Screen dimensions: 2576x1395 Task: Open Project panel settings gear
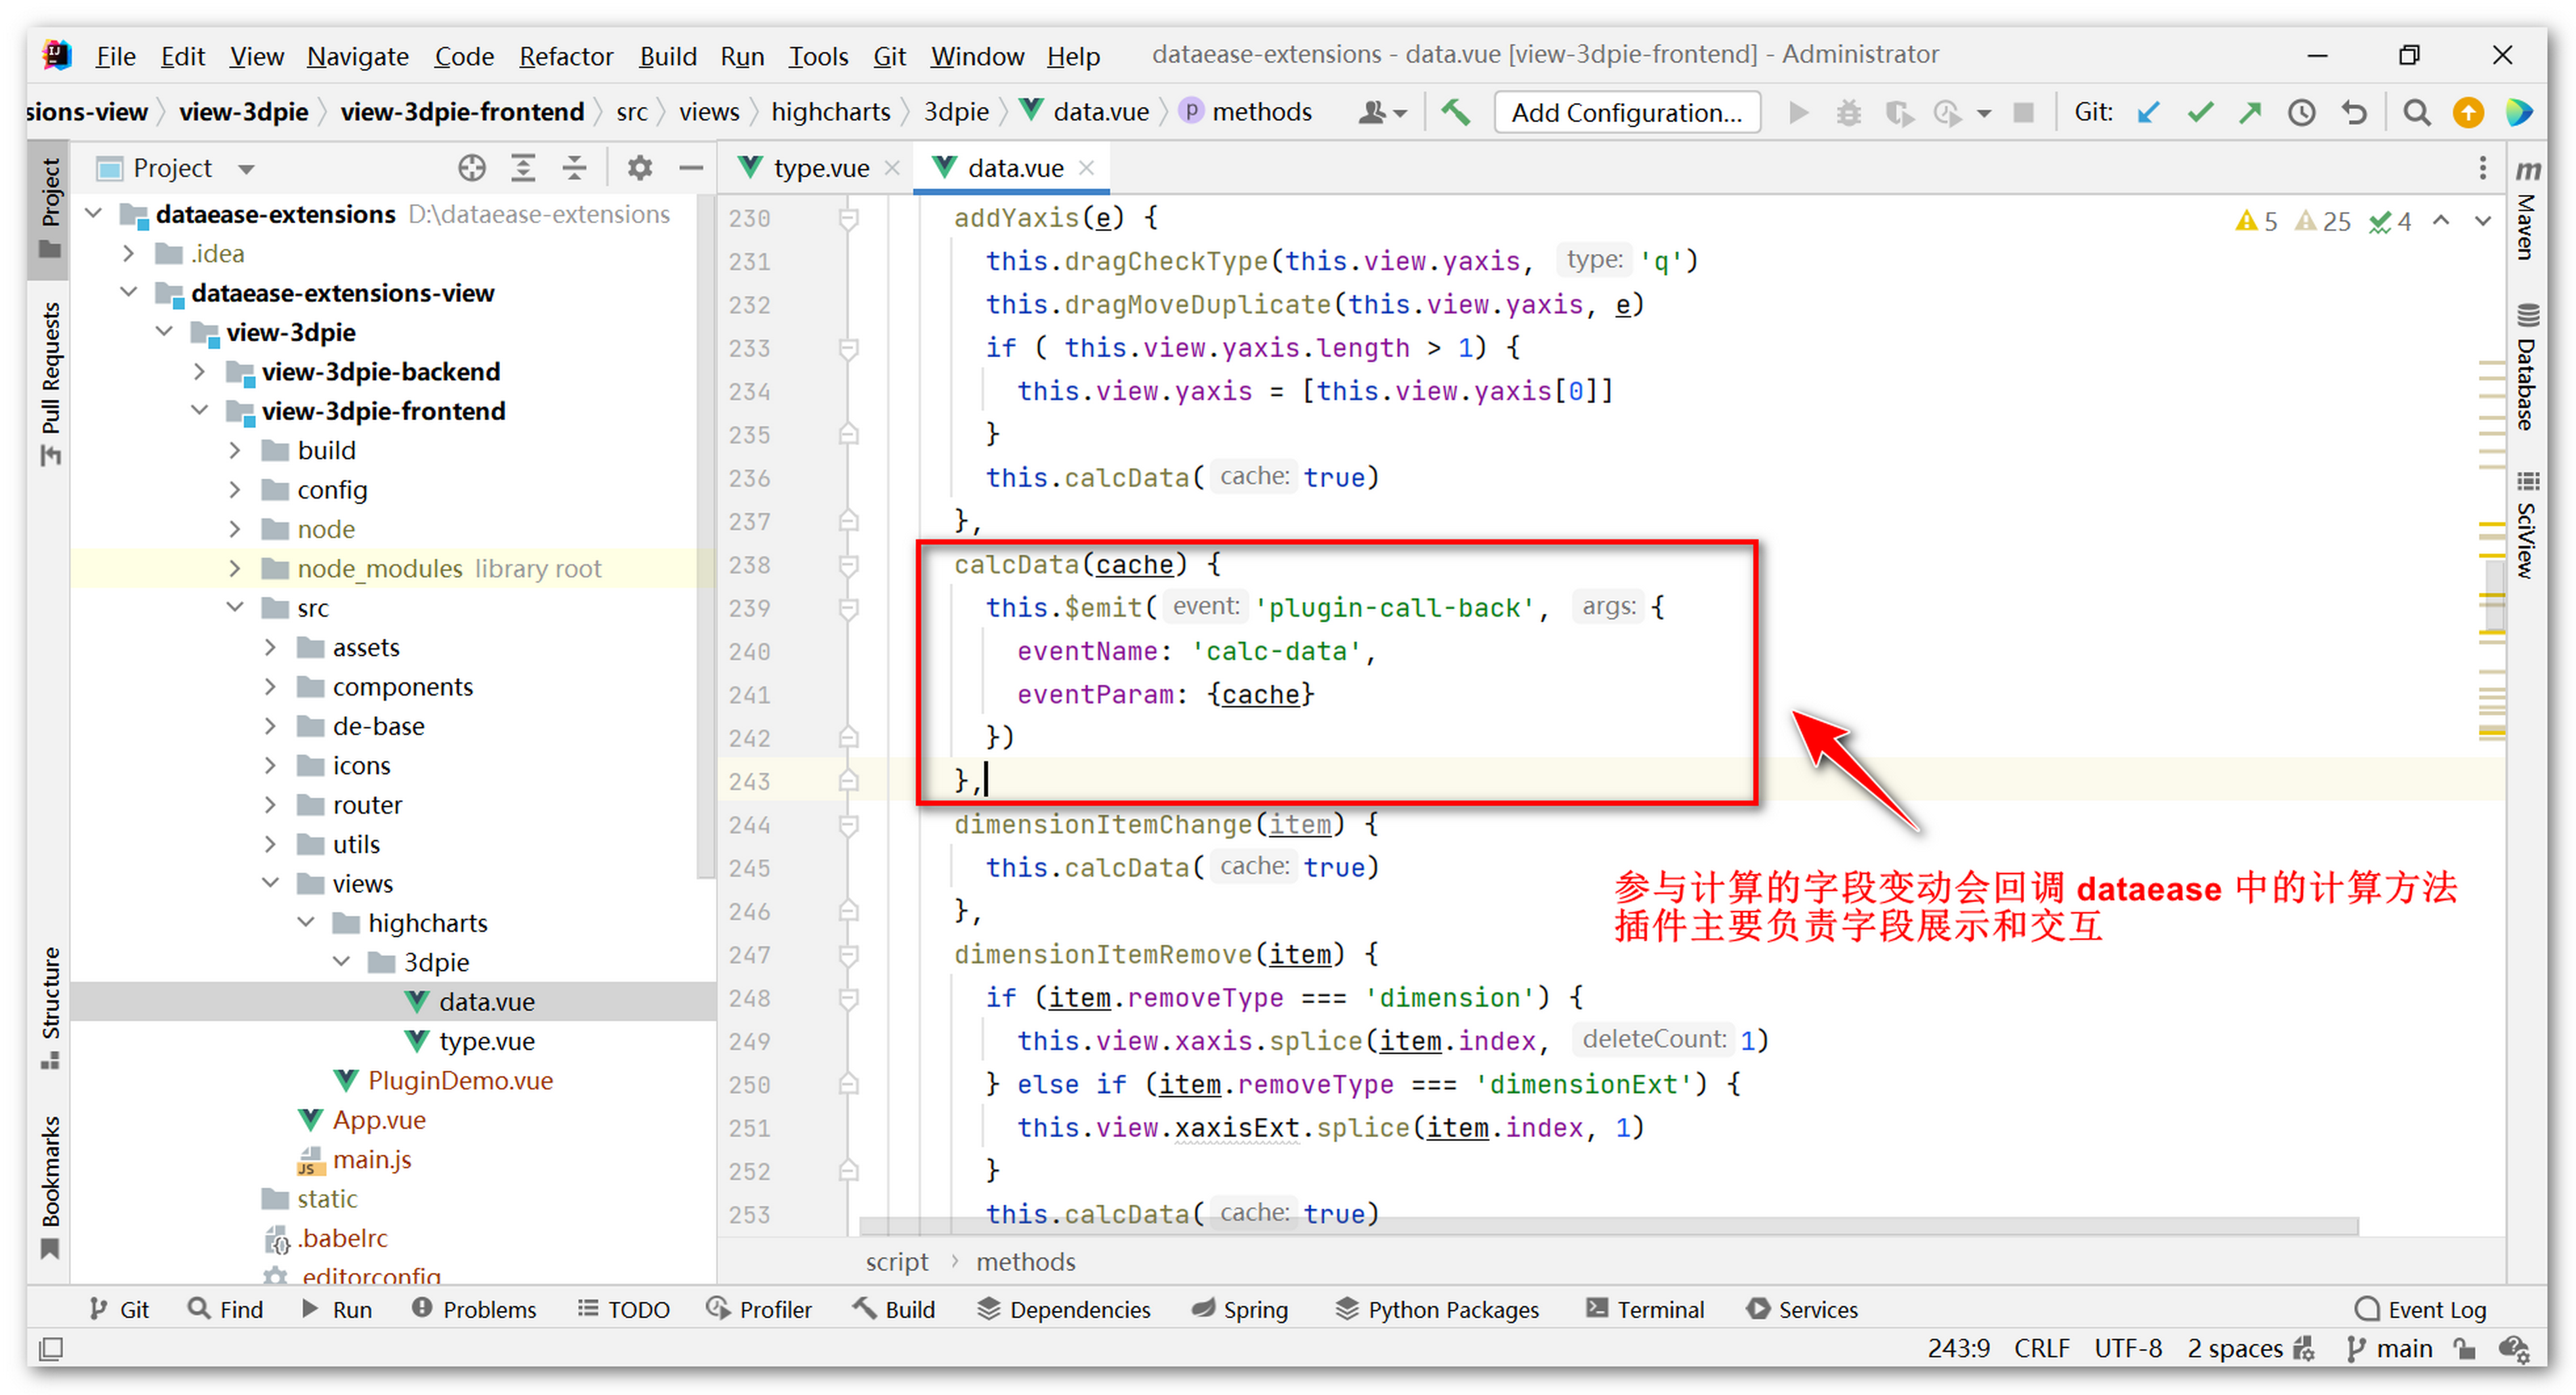[x=639, y=168]
